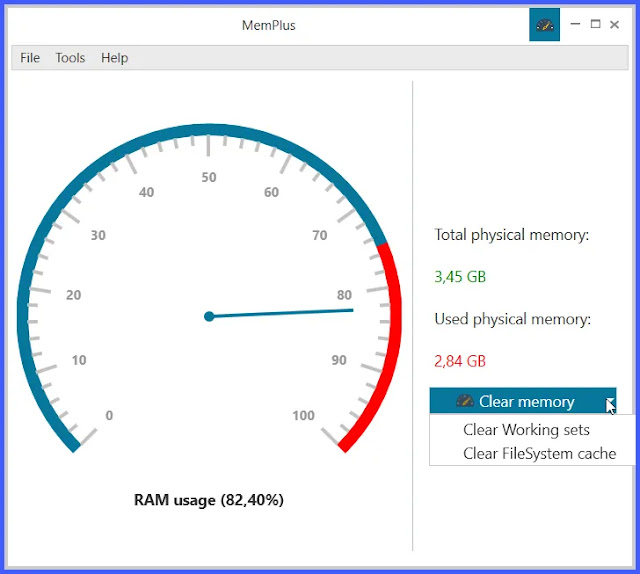Click the Used physical memory label
640x574 pixels.
pos(512,319)
